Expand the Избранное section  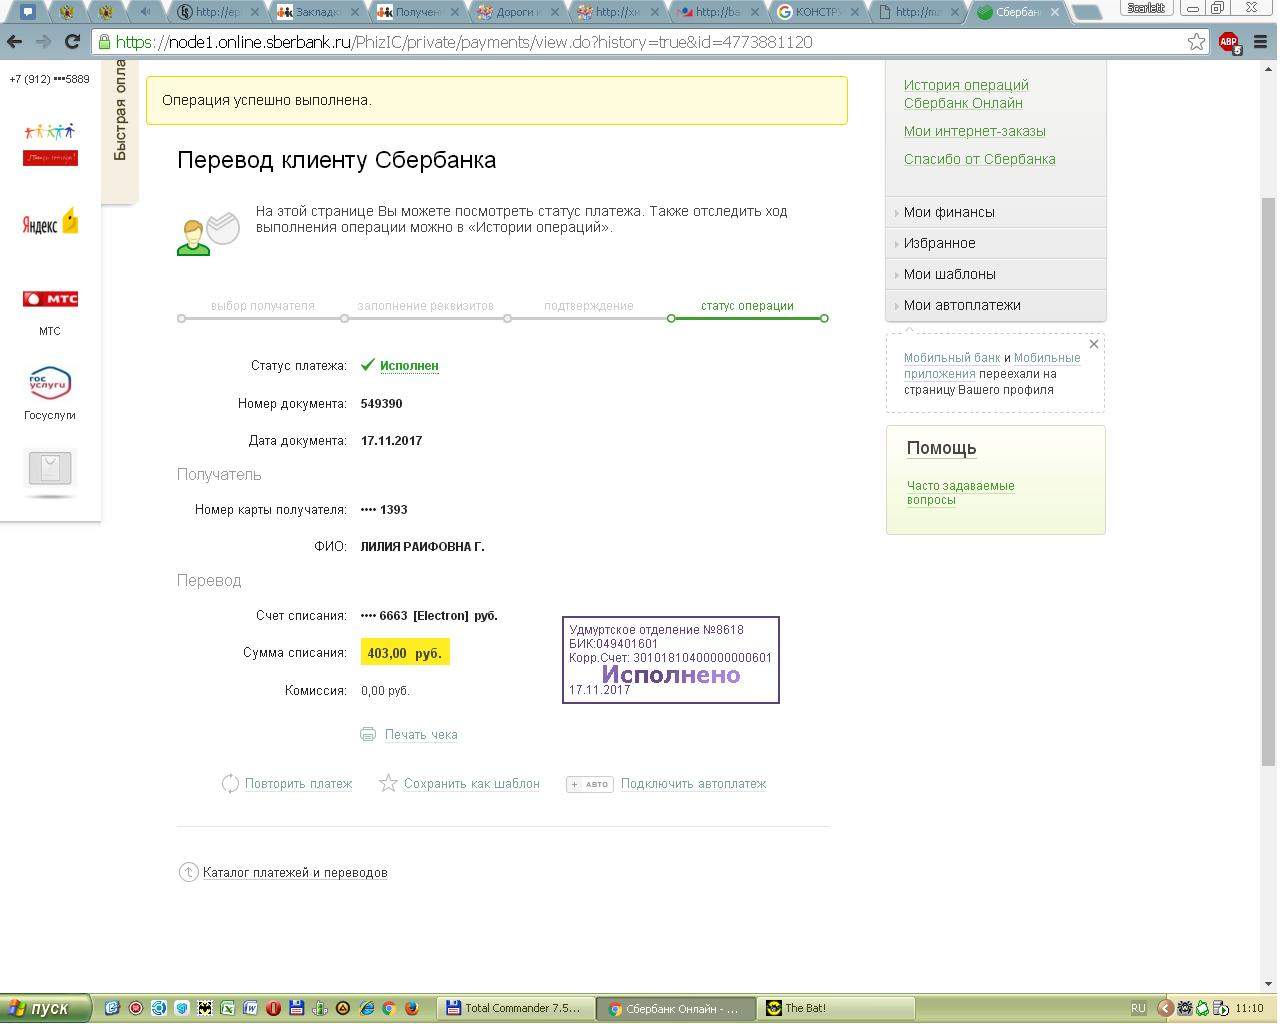[996, 243]
